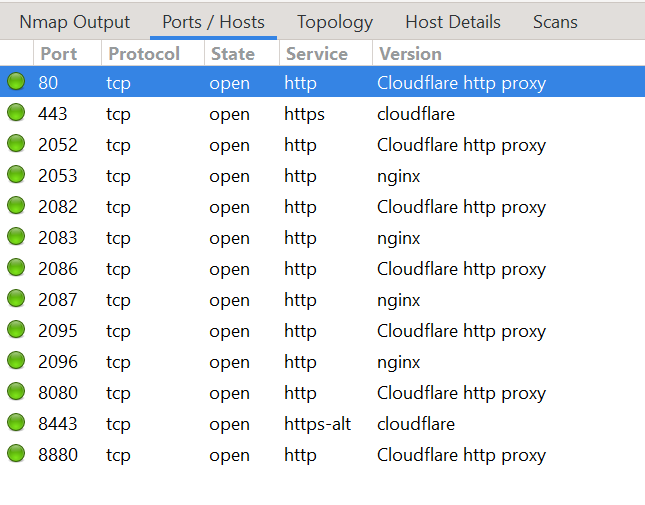645x505 pixels.
Task: Select the Ports / Hosts tab
Action: pyautogui.click(x=213, y=21)
